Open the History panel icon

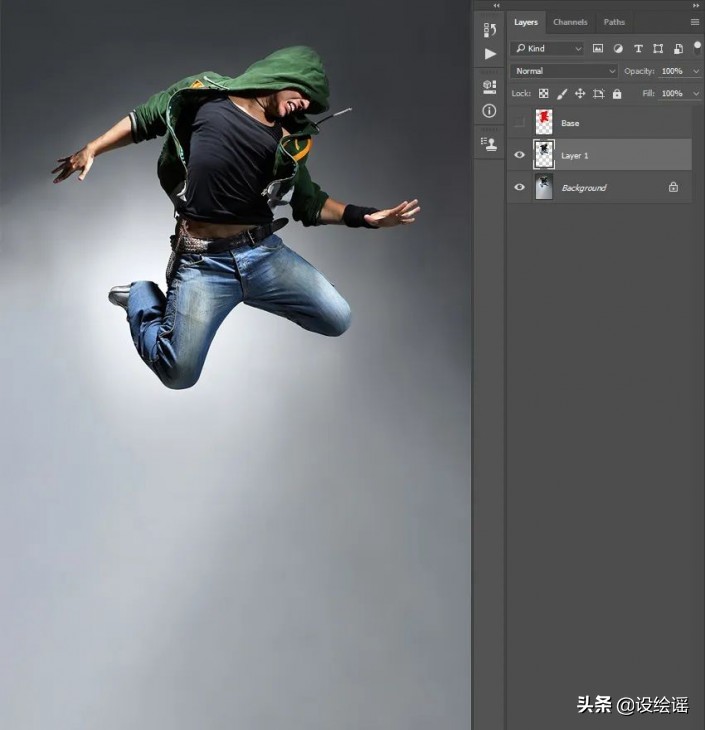[x=489, y=30]
